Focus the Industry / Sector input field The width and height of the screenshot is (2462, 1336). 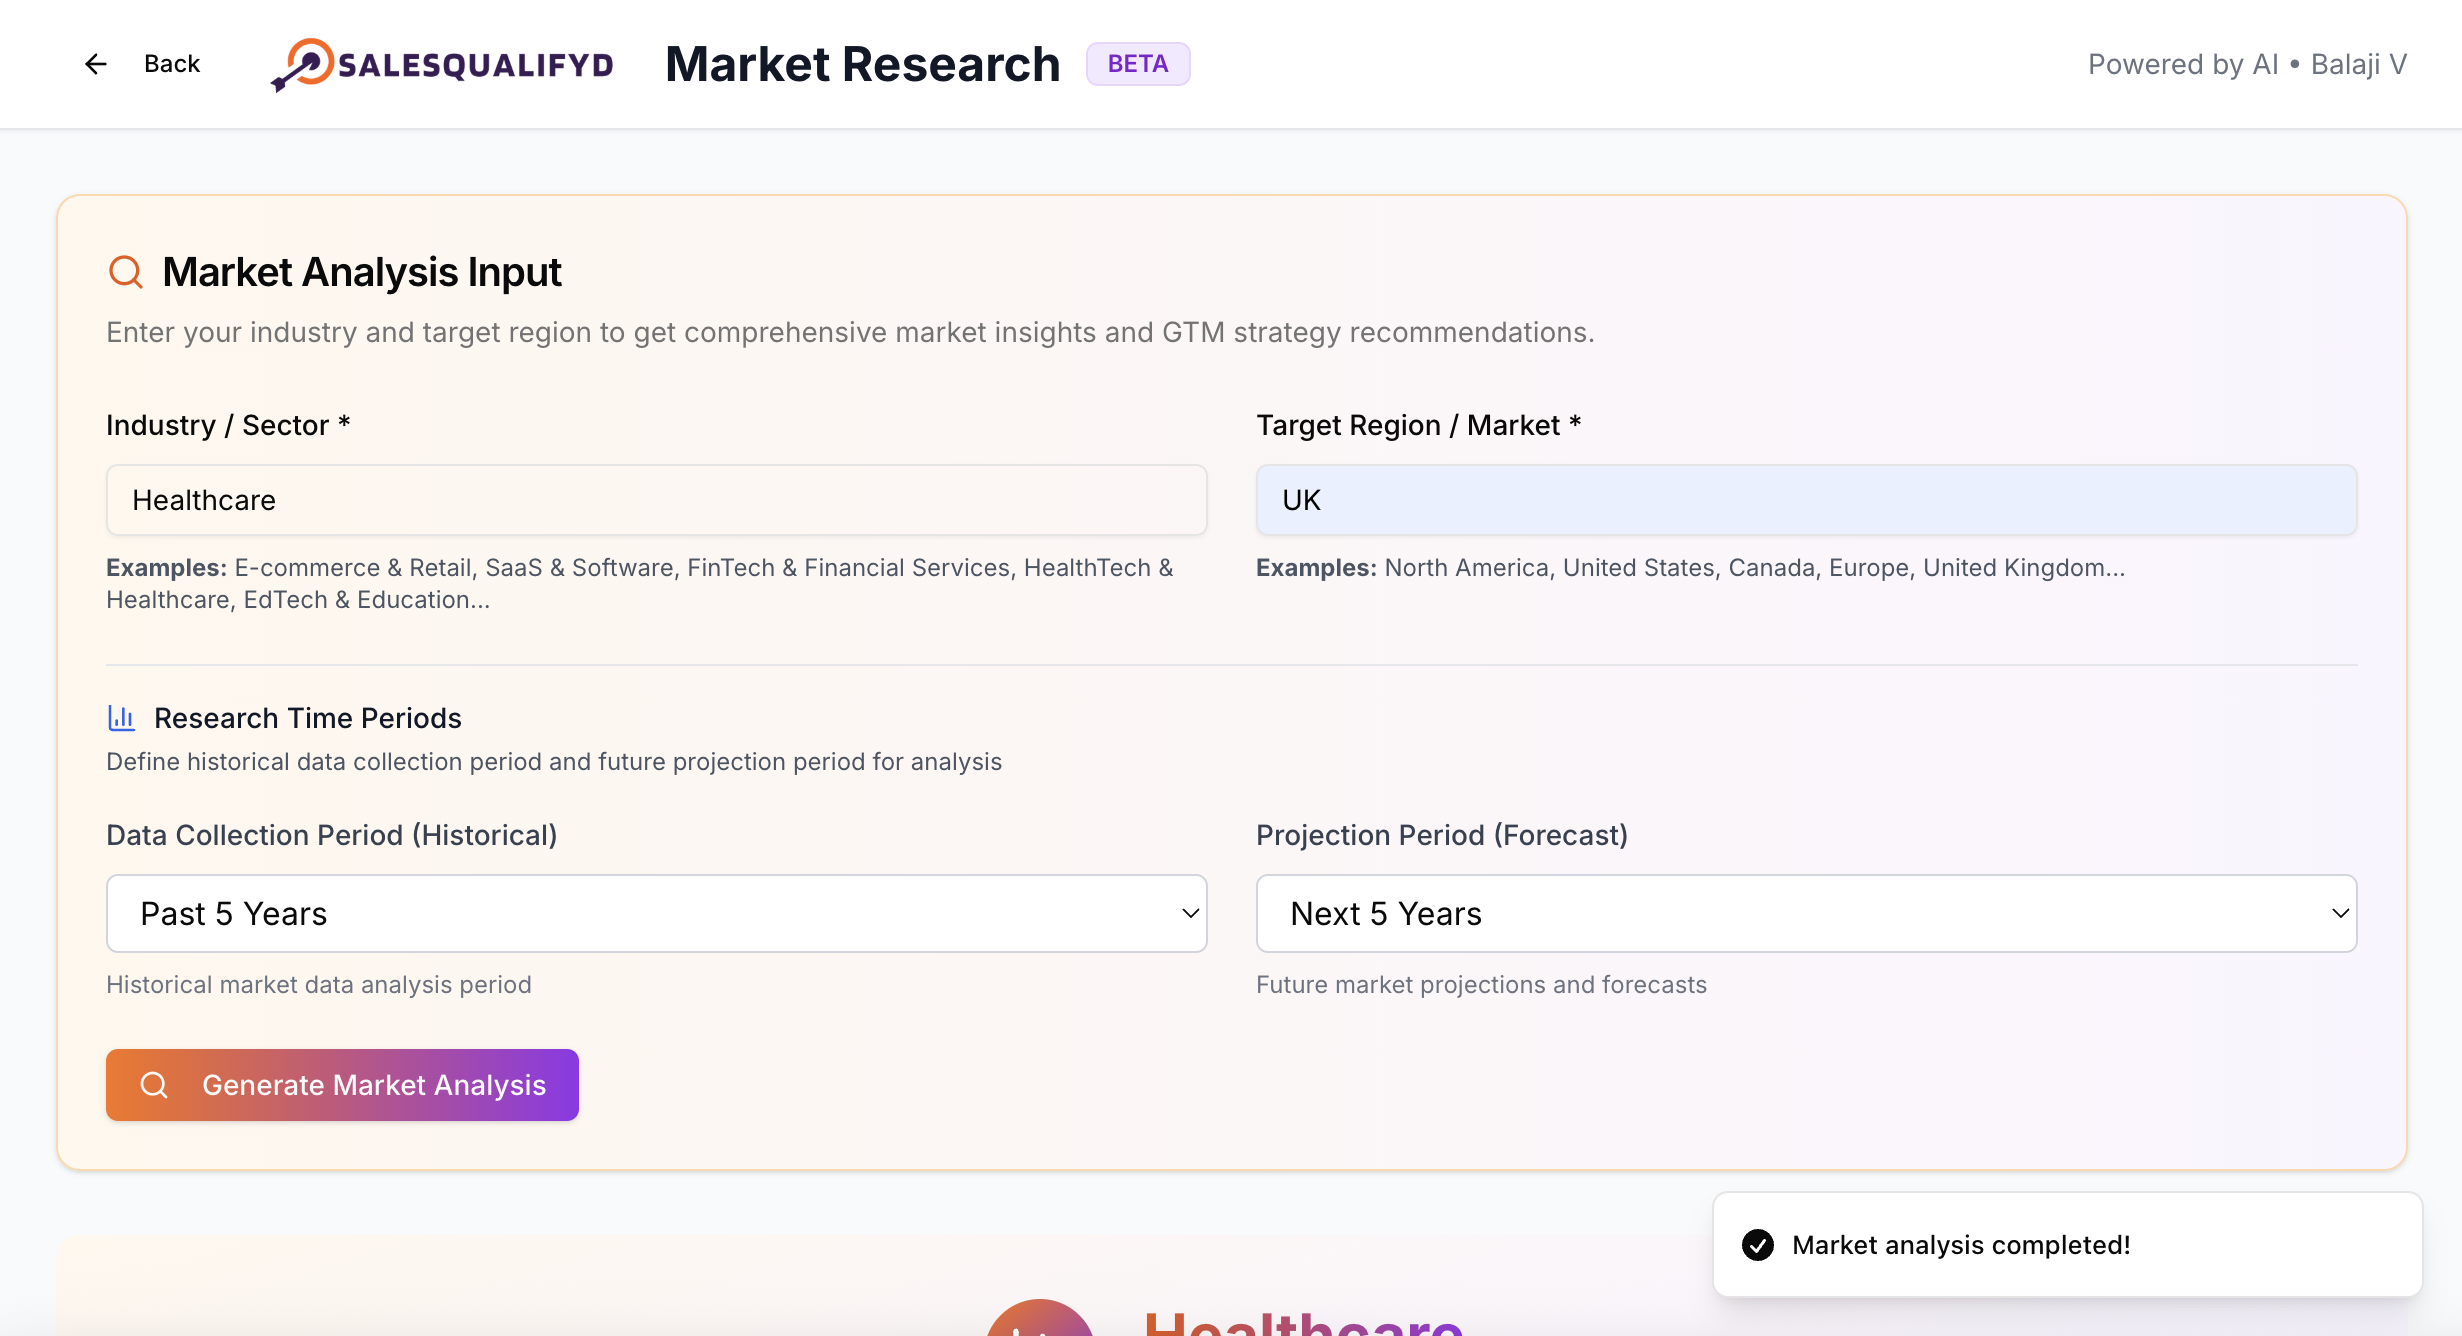pyautogui.click(x=656, y=500)
